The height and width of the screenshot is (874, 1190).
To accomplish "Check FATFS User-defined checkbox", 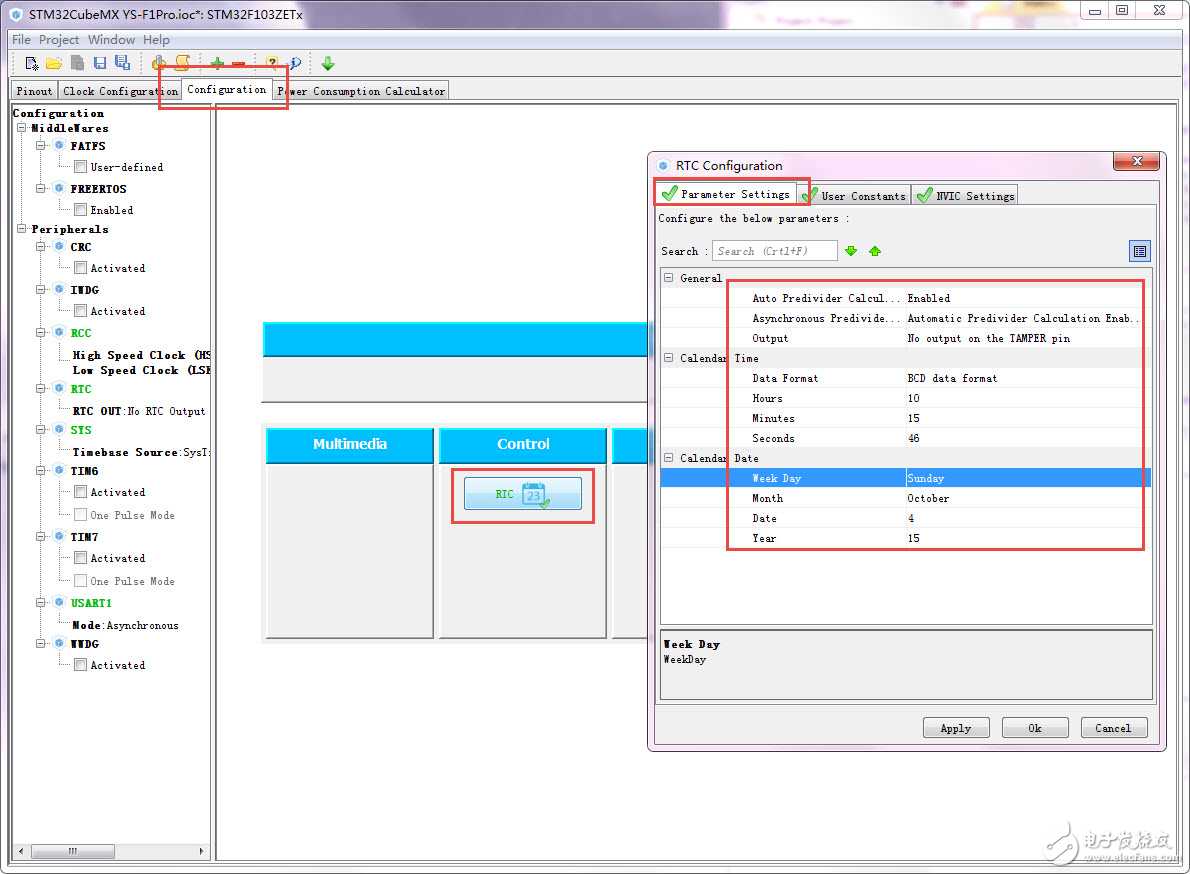I will point(80,167).
